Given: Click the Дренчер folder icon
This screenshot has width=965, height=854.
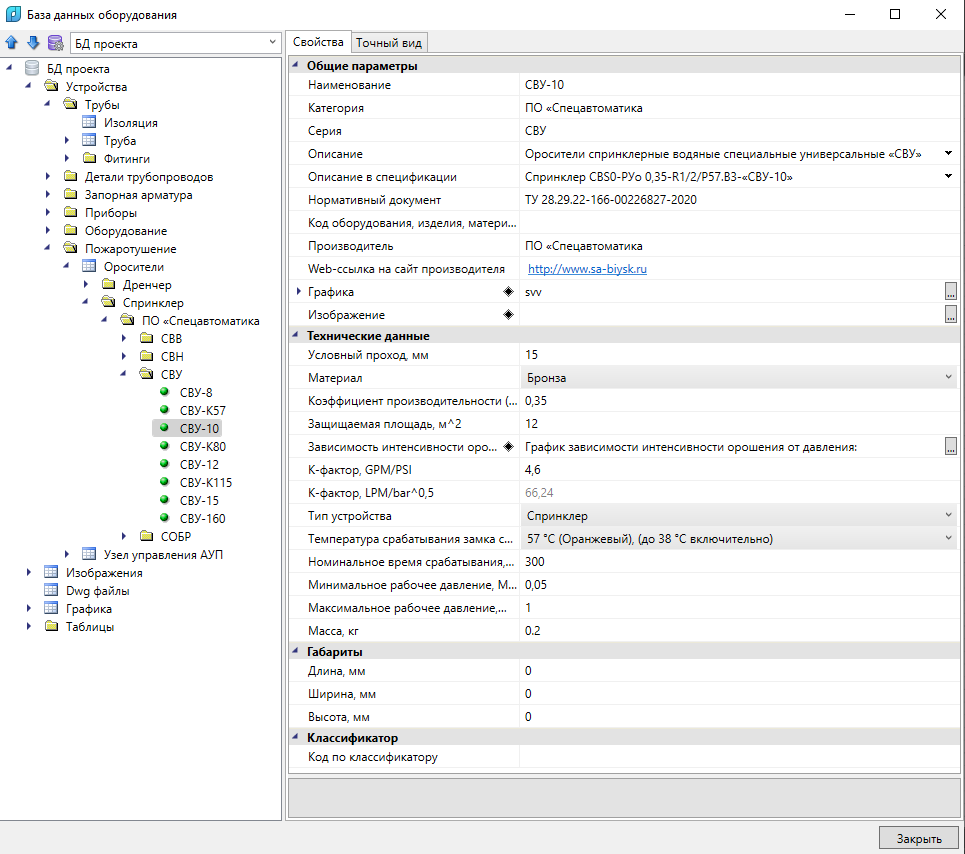Looking at the screenshot, I should point(108,284).
